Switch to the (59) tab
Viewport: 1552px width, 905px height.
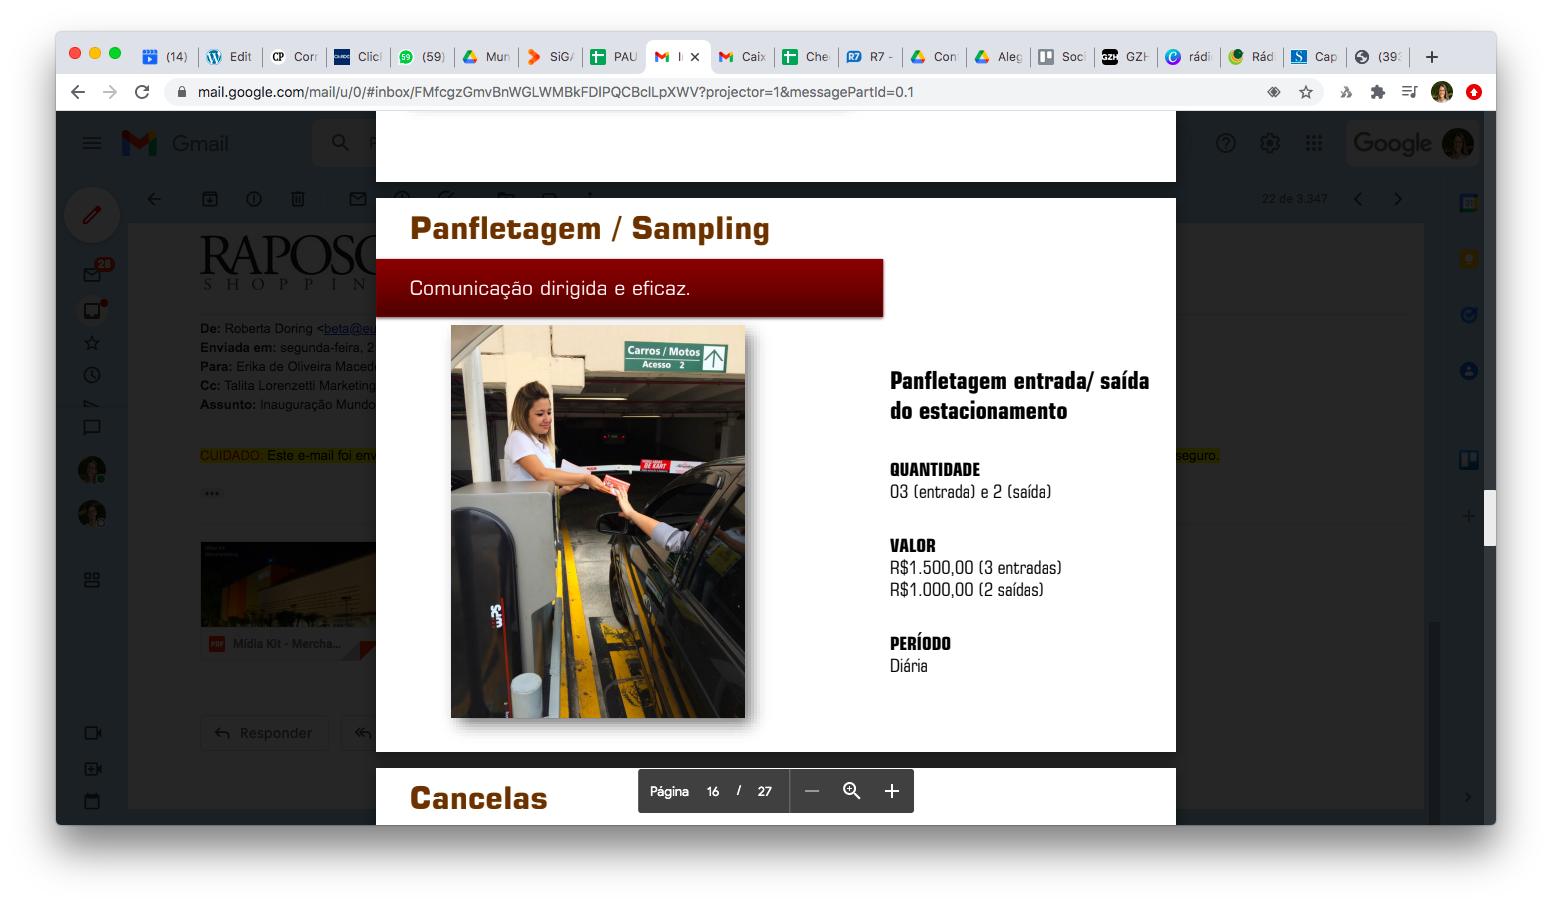[x=421, y=57]
